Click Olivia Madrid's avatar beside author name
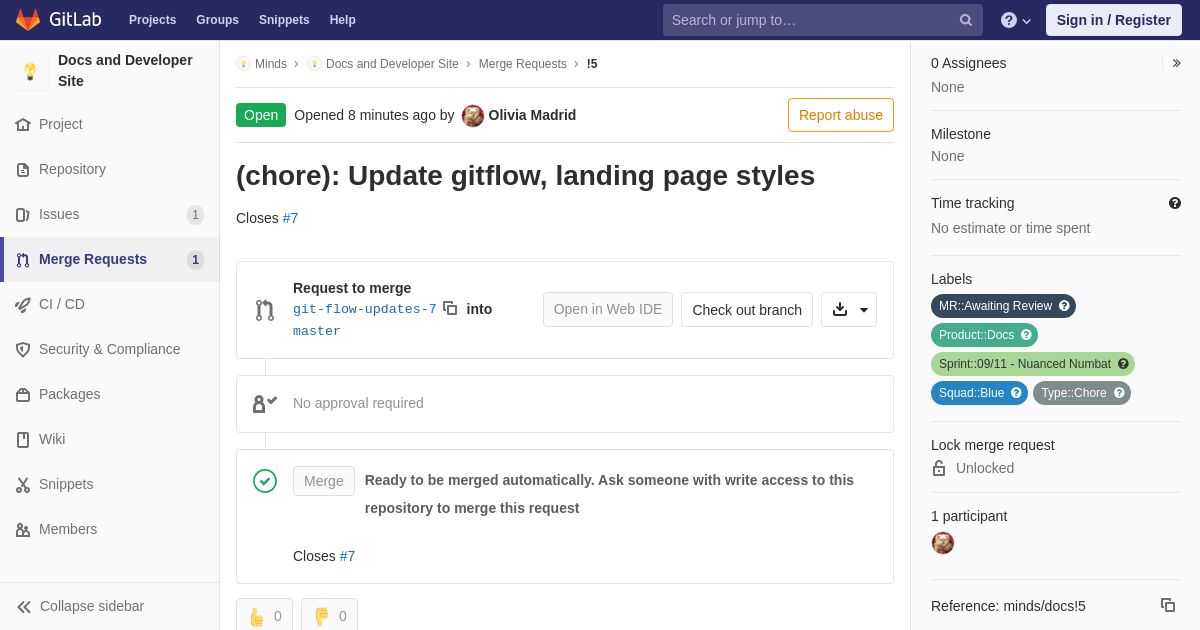 coord(473,116)
